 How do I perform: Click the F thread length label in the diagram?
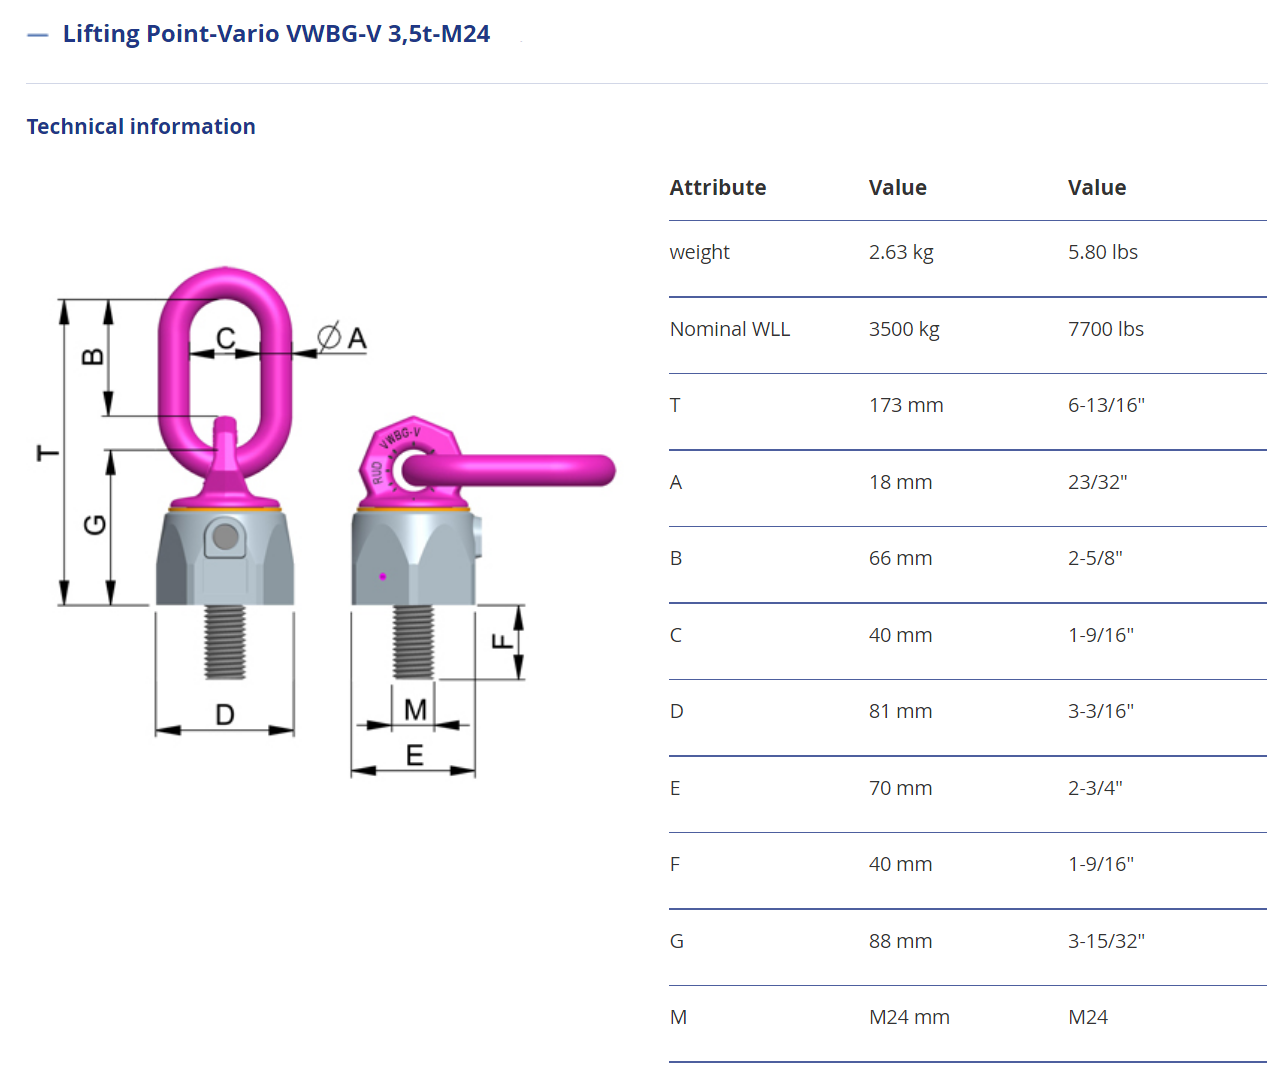[502, 641]
